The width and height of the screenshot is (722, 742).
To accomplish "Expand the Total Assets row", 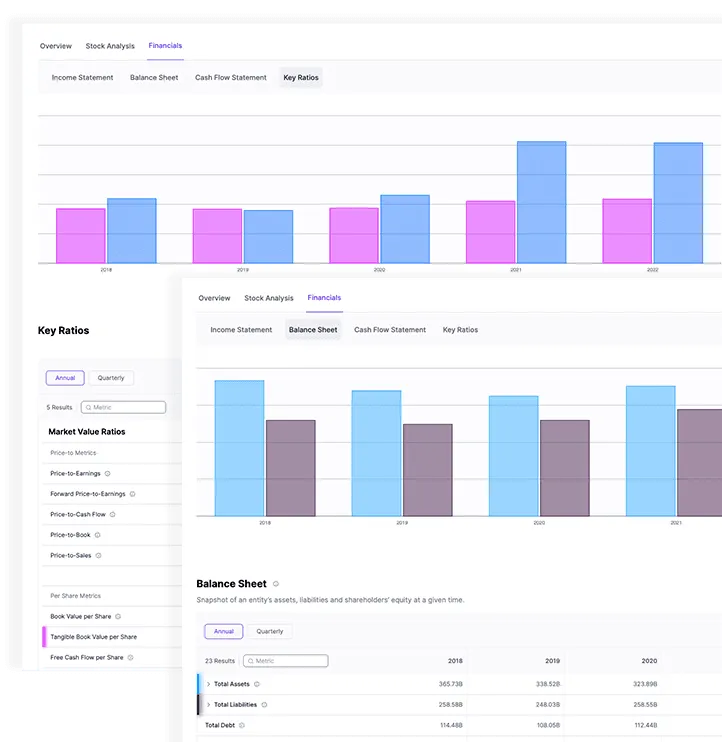I will tap(208, 684).
